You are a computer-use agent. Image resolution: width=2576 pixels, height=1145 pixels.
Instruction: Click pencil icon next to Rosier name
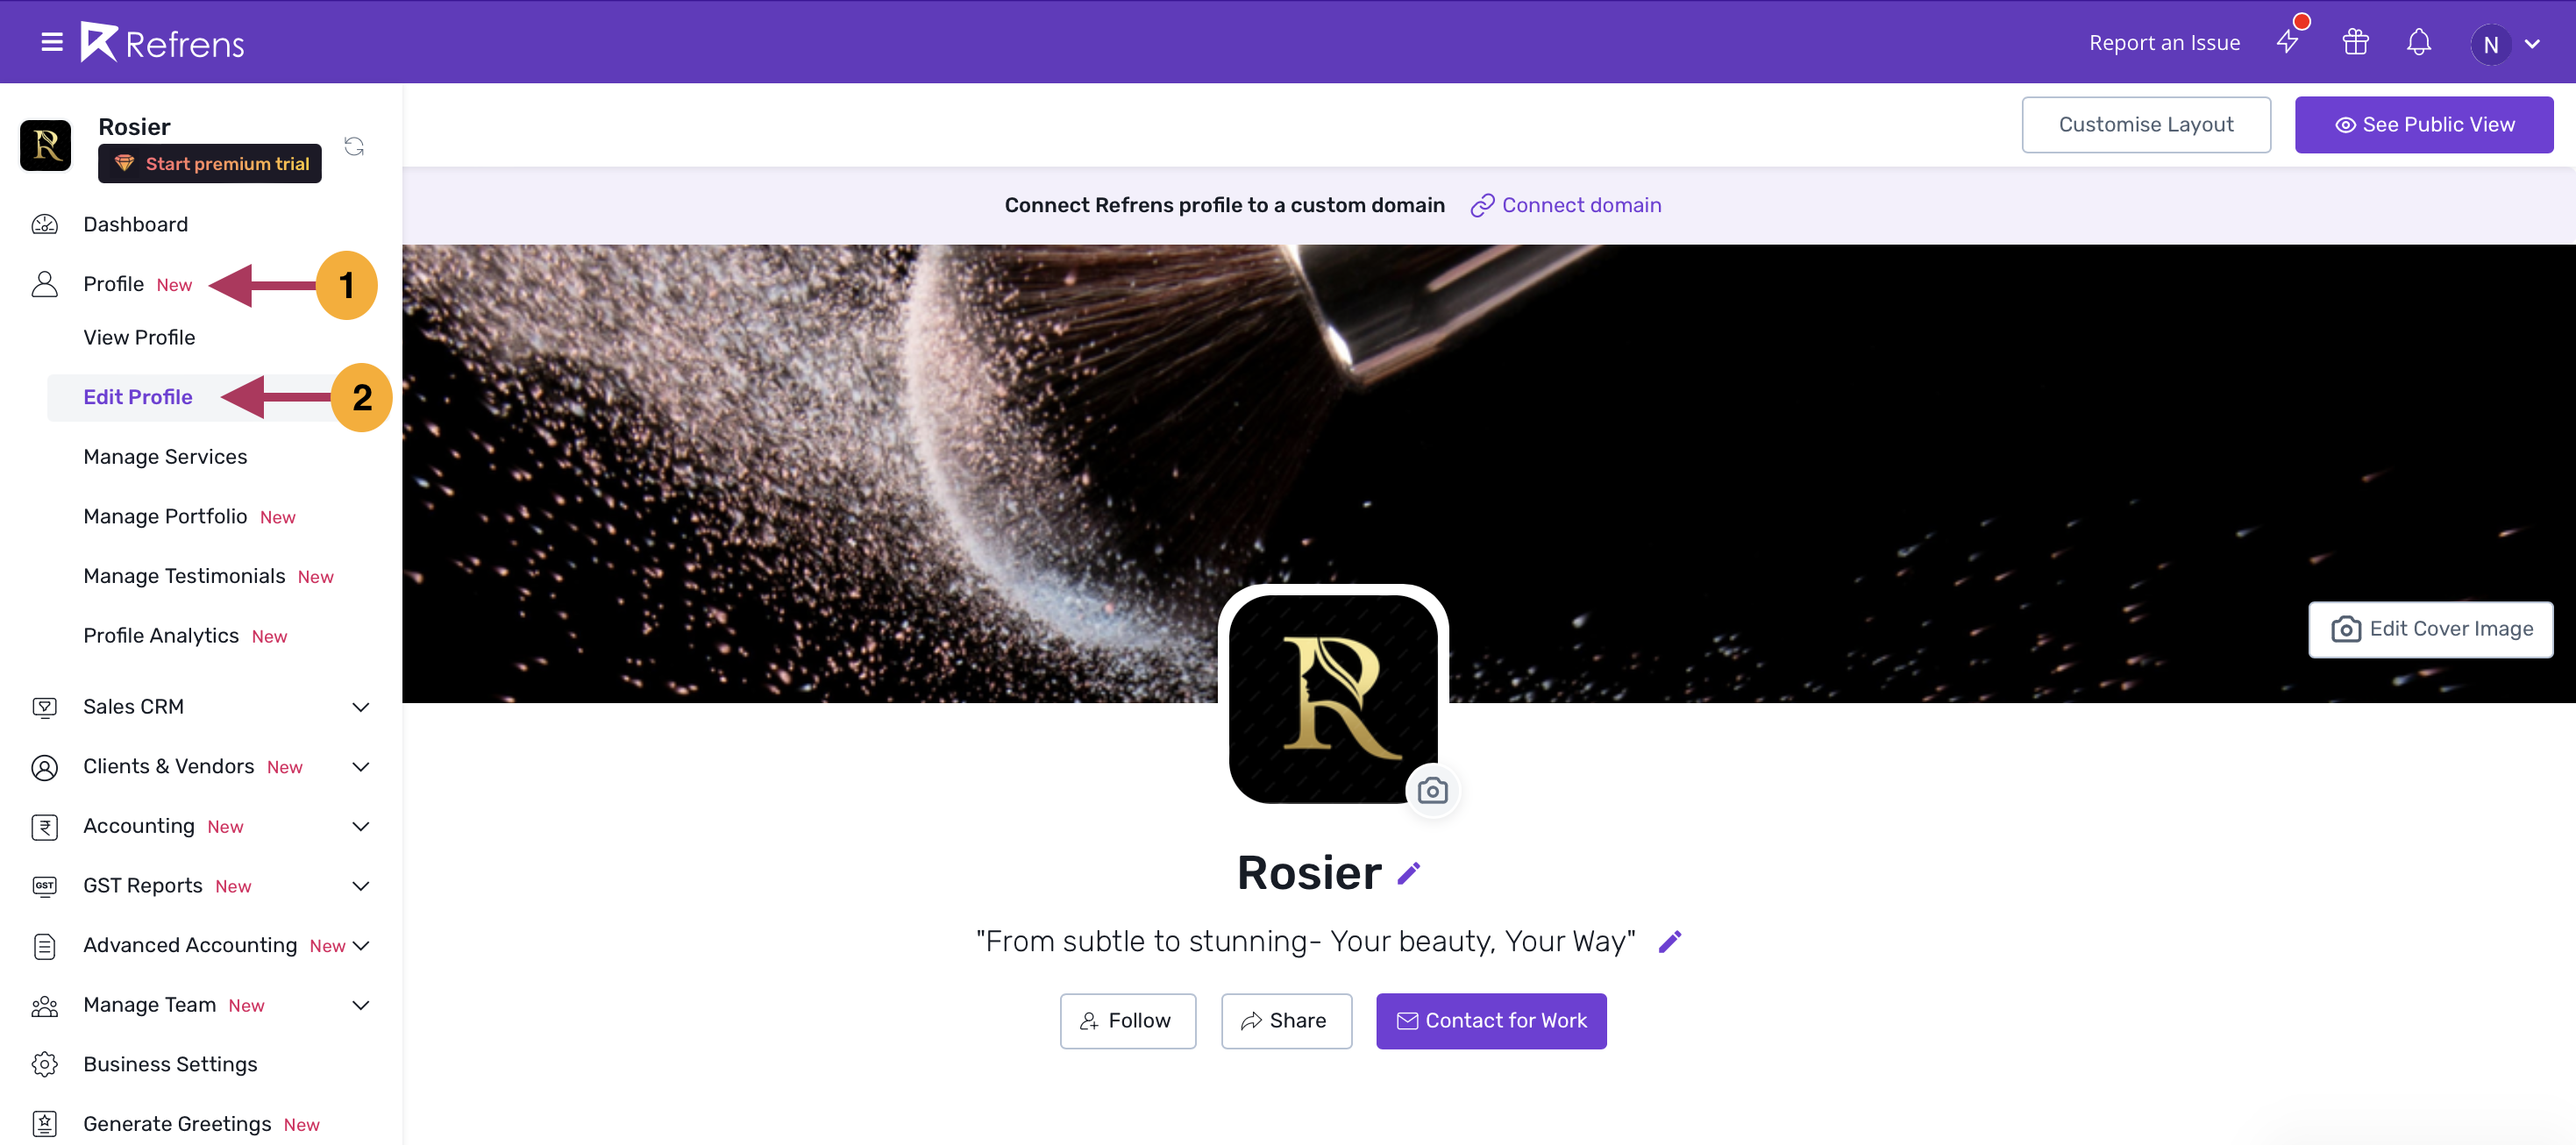[1409, 874]
